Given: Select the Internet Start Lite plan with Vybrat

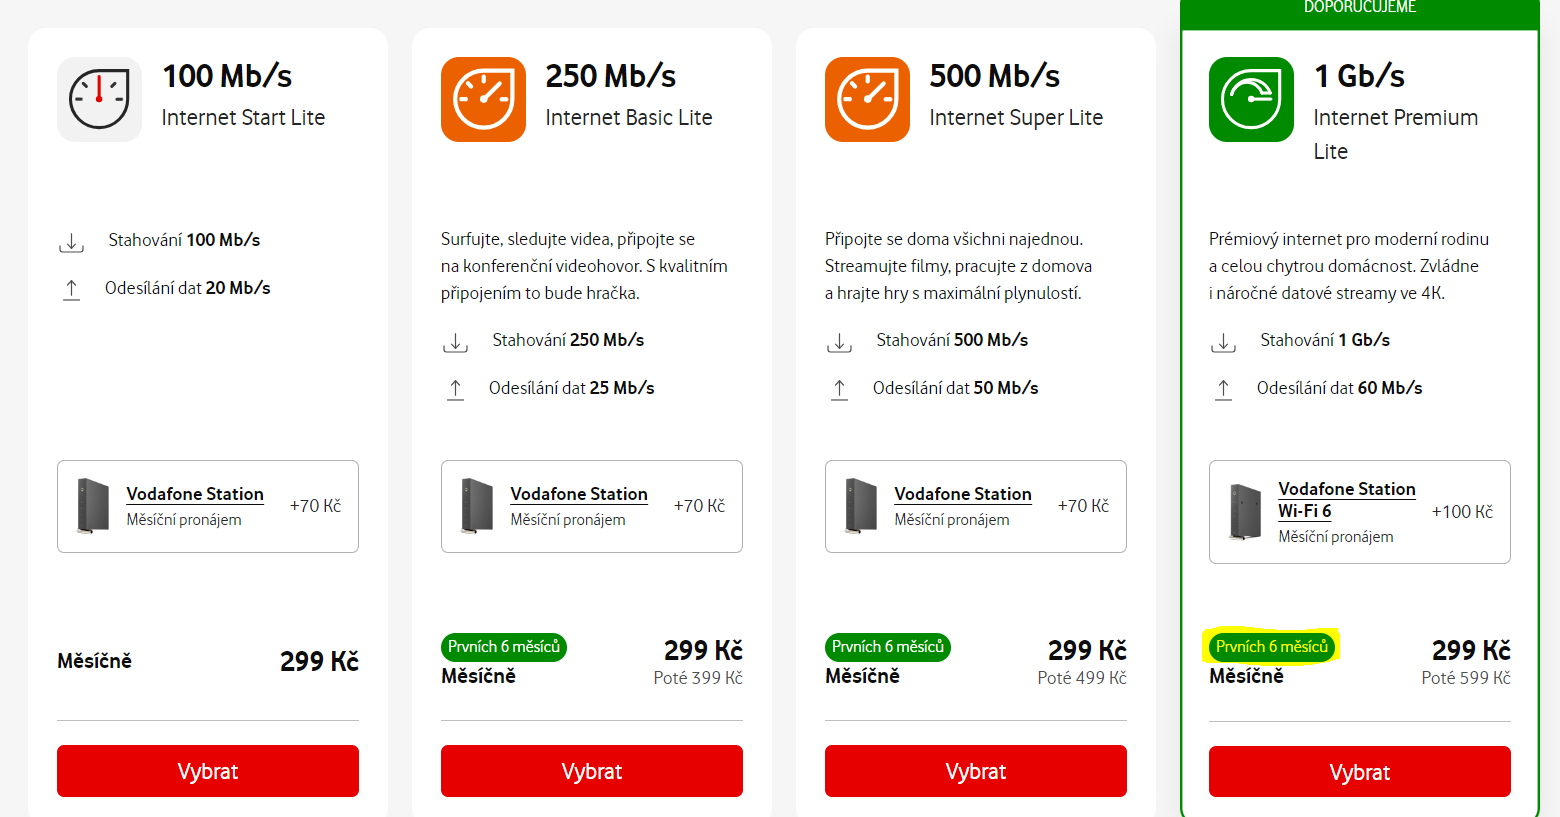Looking at the screenshot, I should pyautogui.click(x=208, y=771).
